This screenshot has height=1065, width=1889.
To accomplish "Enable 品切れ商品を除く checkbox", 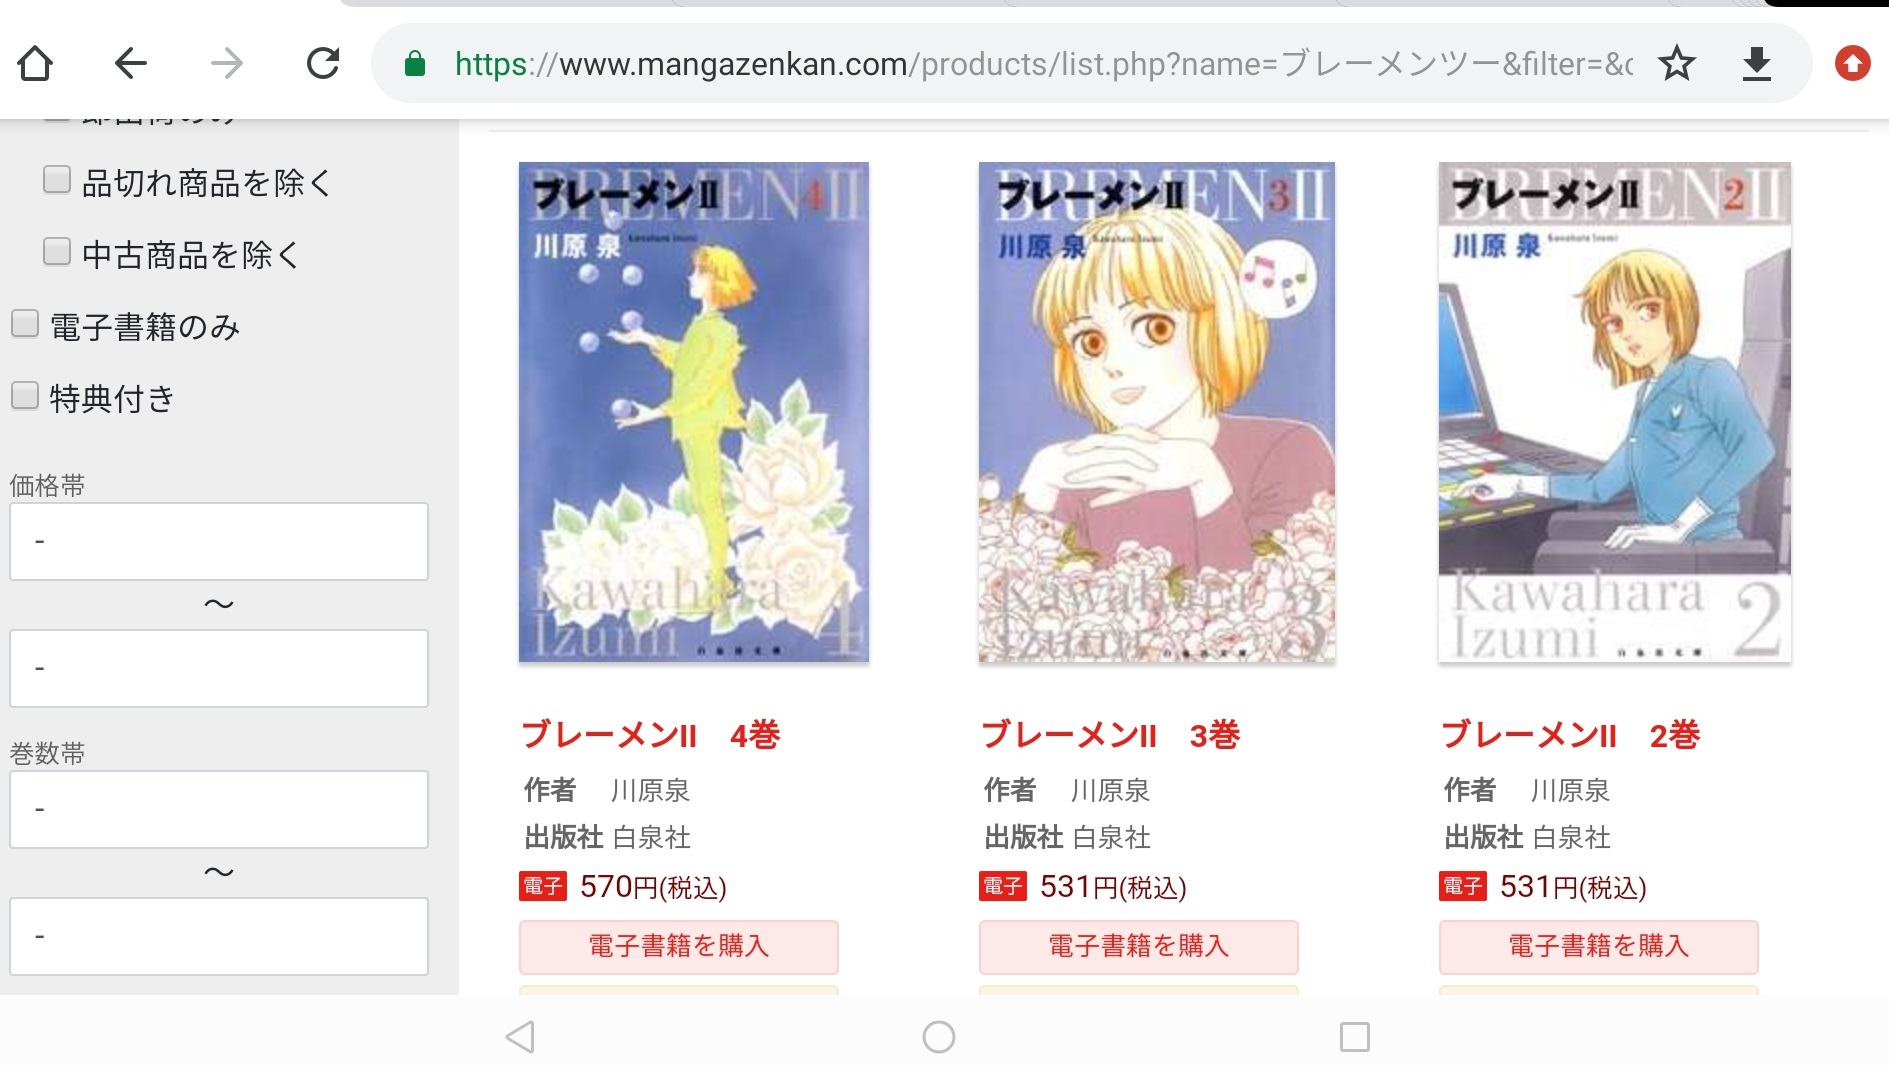I will 57,180.
